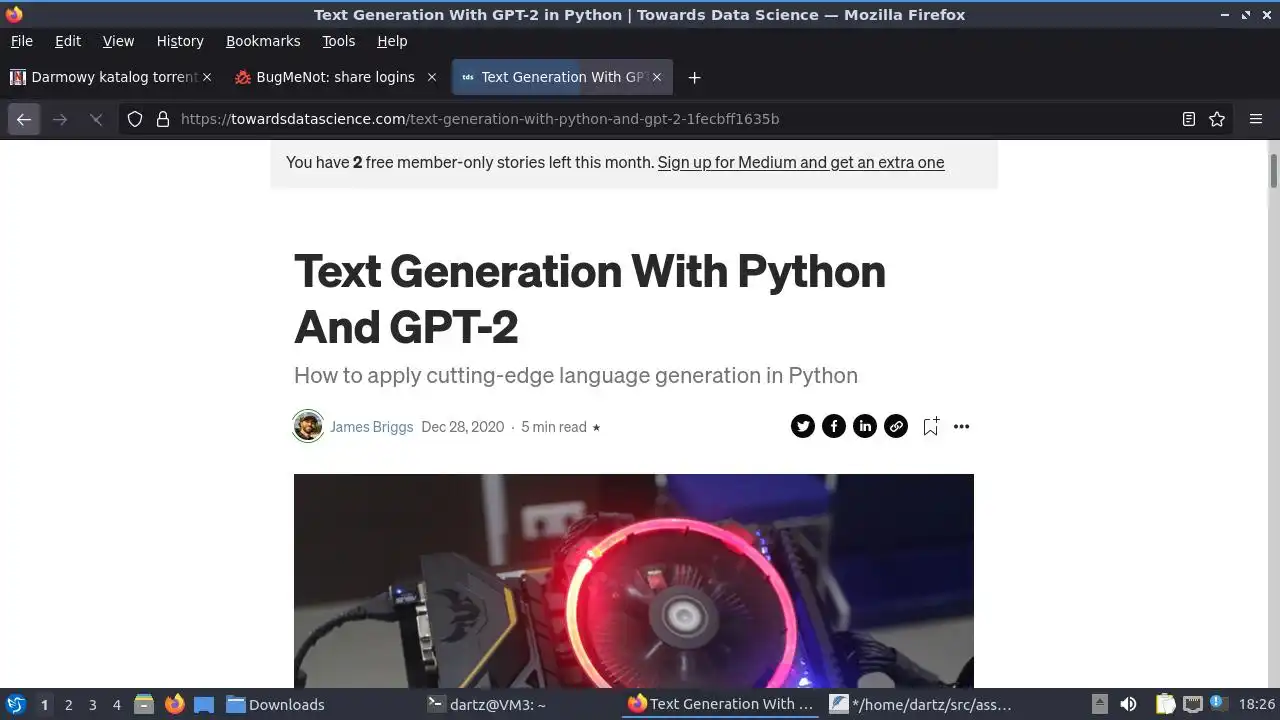The width and height of the screenshot is (1280, 720).
Task: Switch to workspace 4
Action: (116, 705)
